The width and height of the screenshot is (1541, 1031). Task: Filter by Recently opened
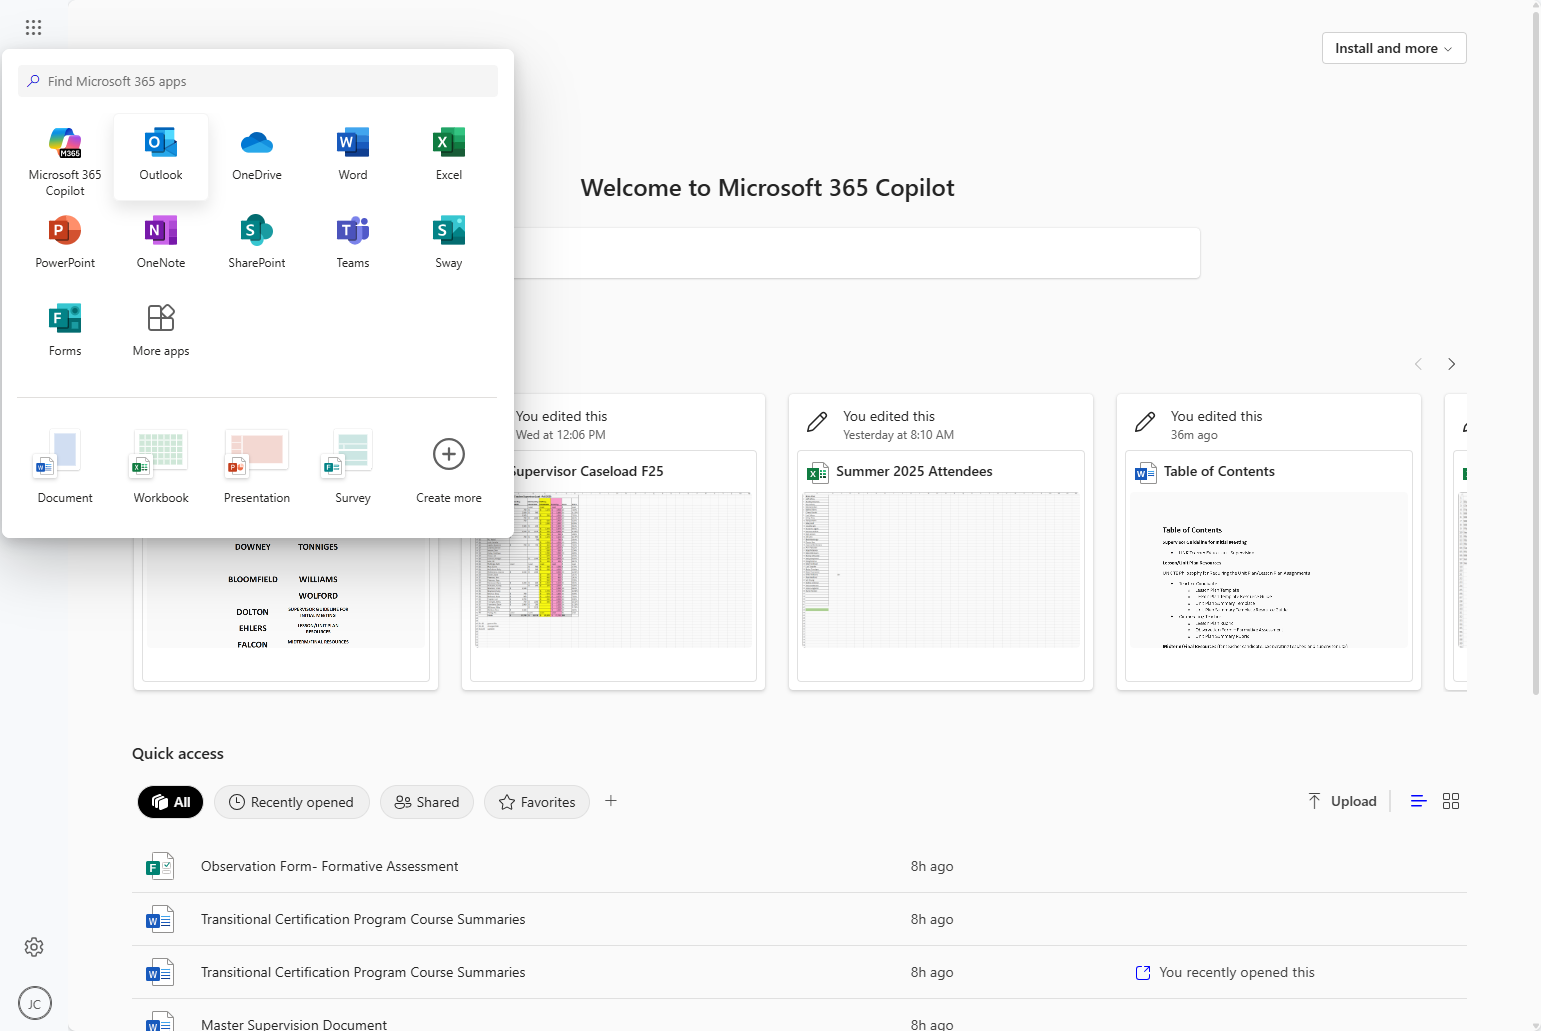point(292,802)
